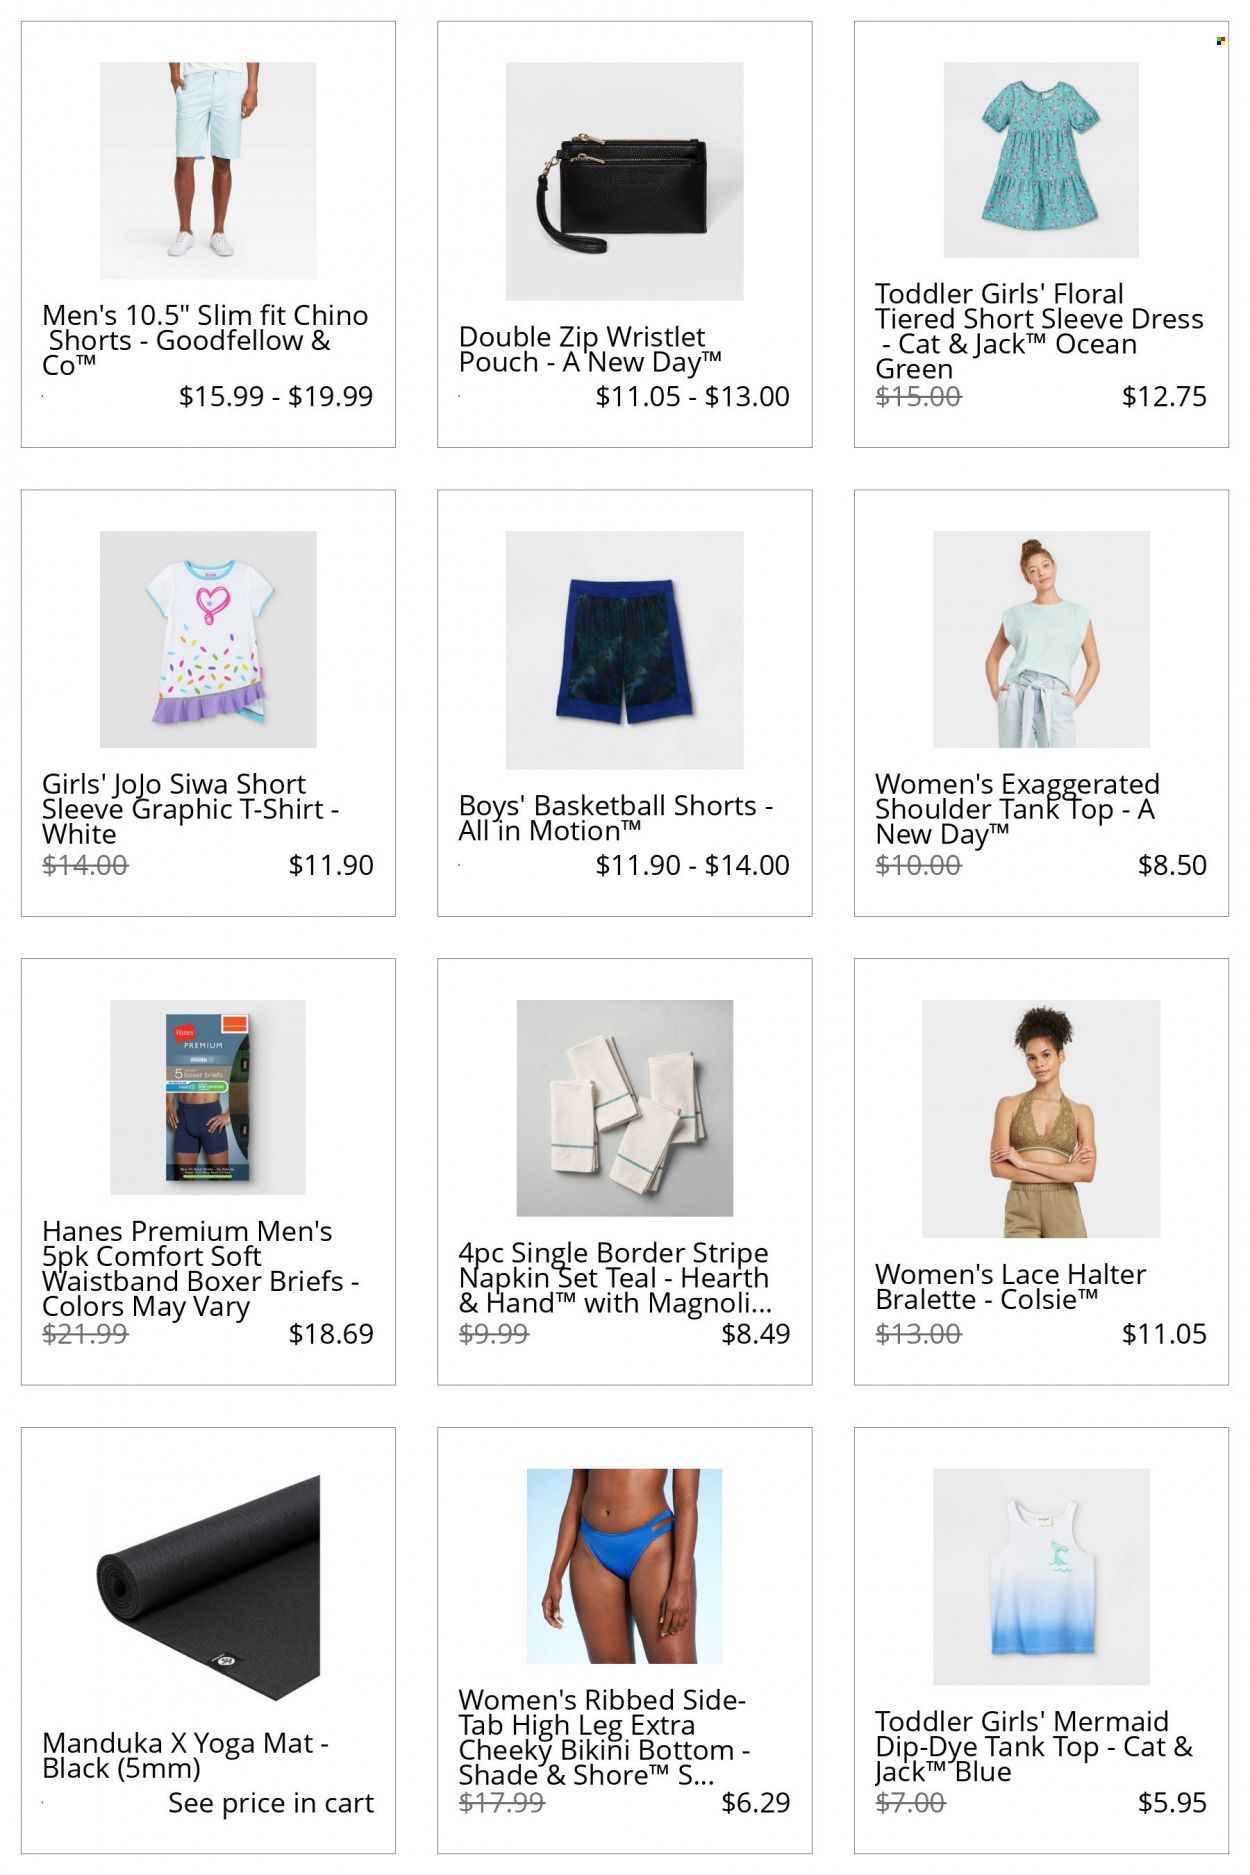Select the $12.75 sale price on floral dress
Viewport: 1250px width, 1875px height.
(1164, 396)
